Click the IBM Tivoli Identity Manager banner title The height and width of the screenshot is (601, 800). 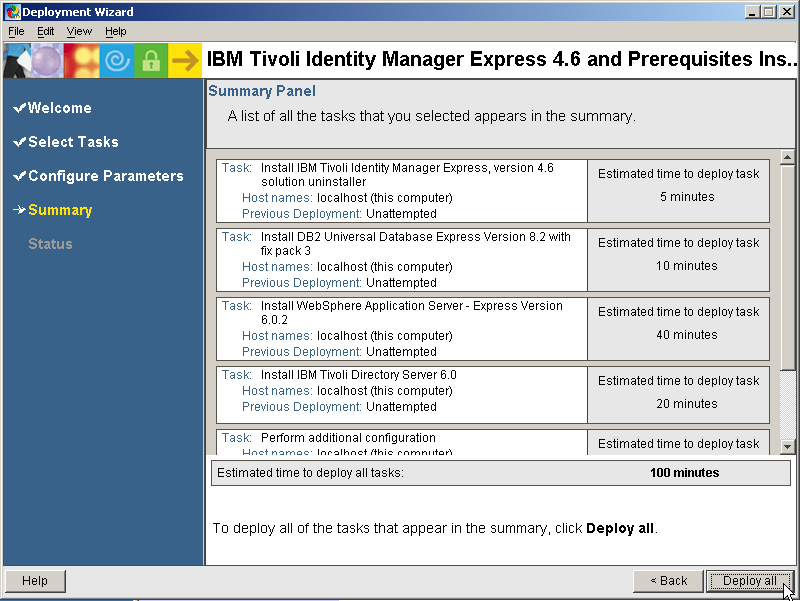[502, 59]
